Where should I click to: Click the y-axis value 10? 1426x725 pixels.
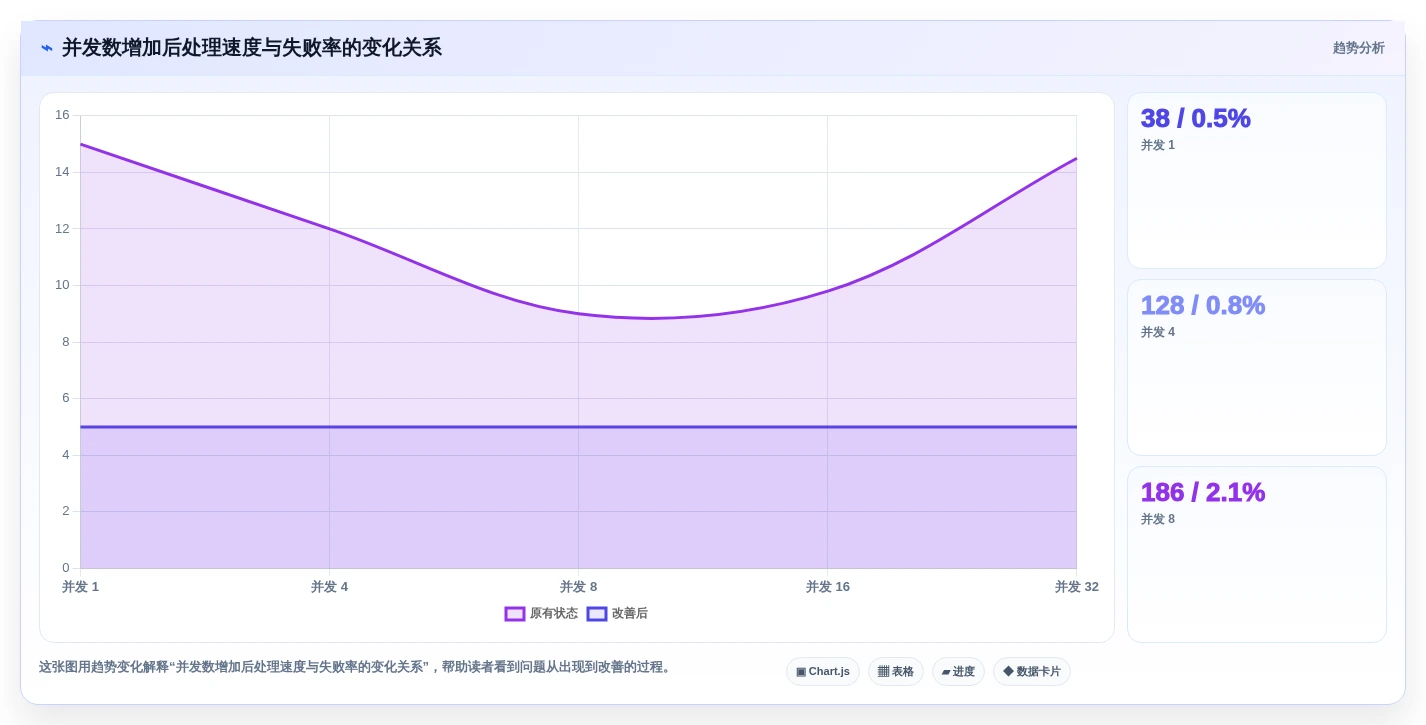pos(62,285)
